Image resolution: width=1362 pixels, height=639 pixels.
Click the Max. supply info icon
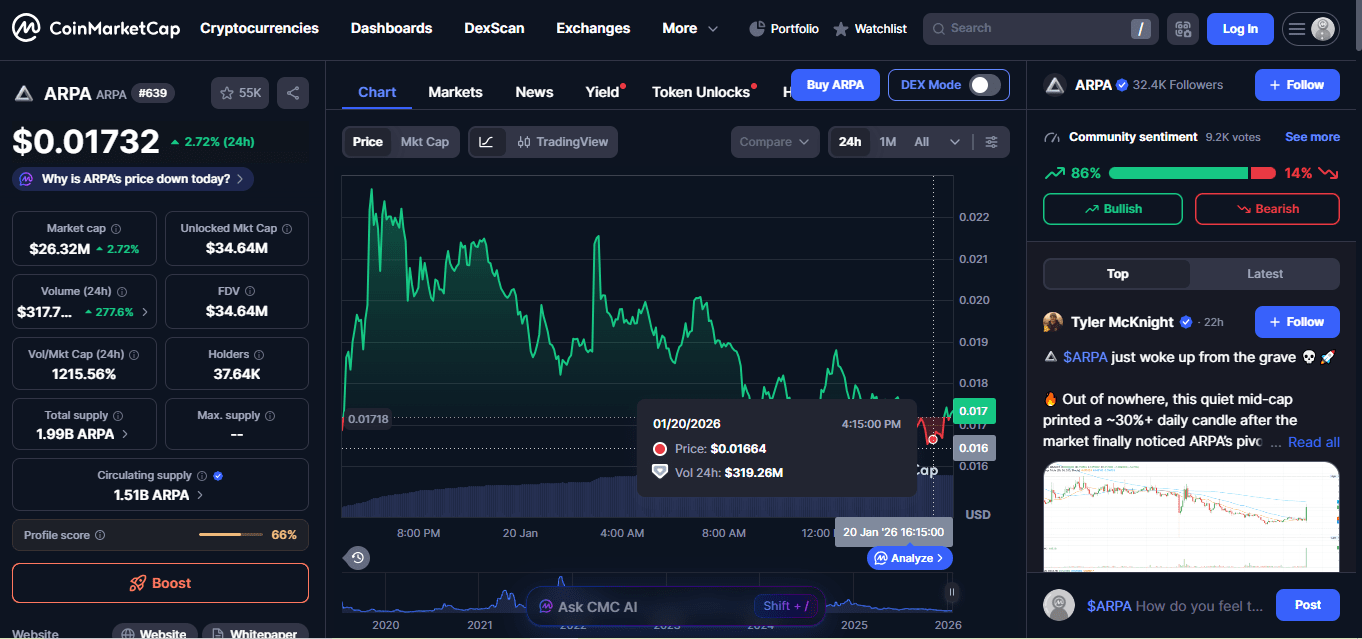(x=270, y=415)
